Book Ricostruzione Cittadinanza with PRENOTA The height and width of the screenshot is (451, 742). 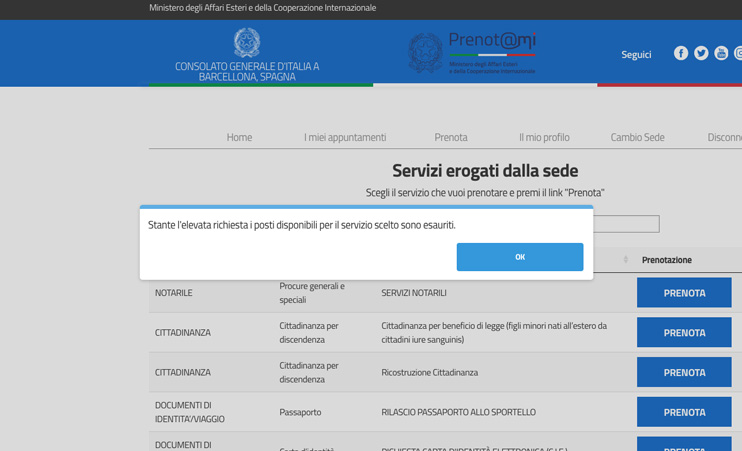click(x=684, y=372)
